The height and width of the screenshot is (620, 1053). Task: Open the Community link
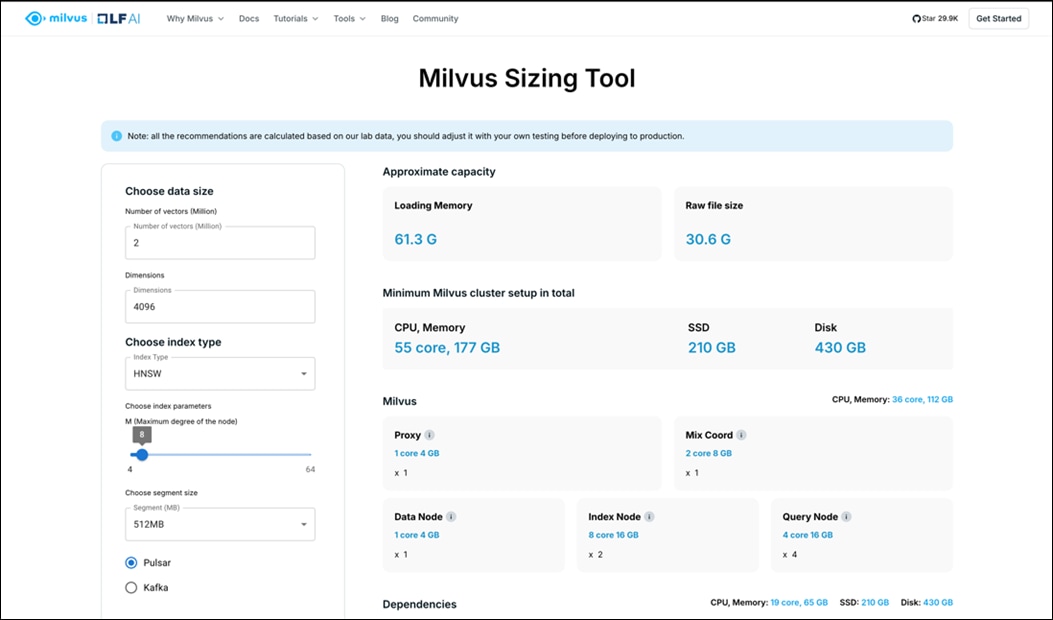[435, 17]
